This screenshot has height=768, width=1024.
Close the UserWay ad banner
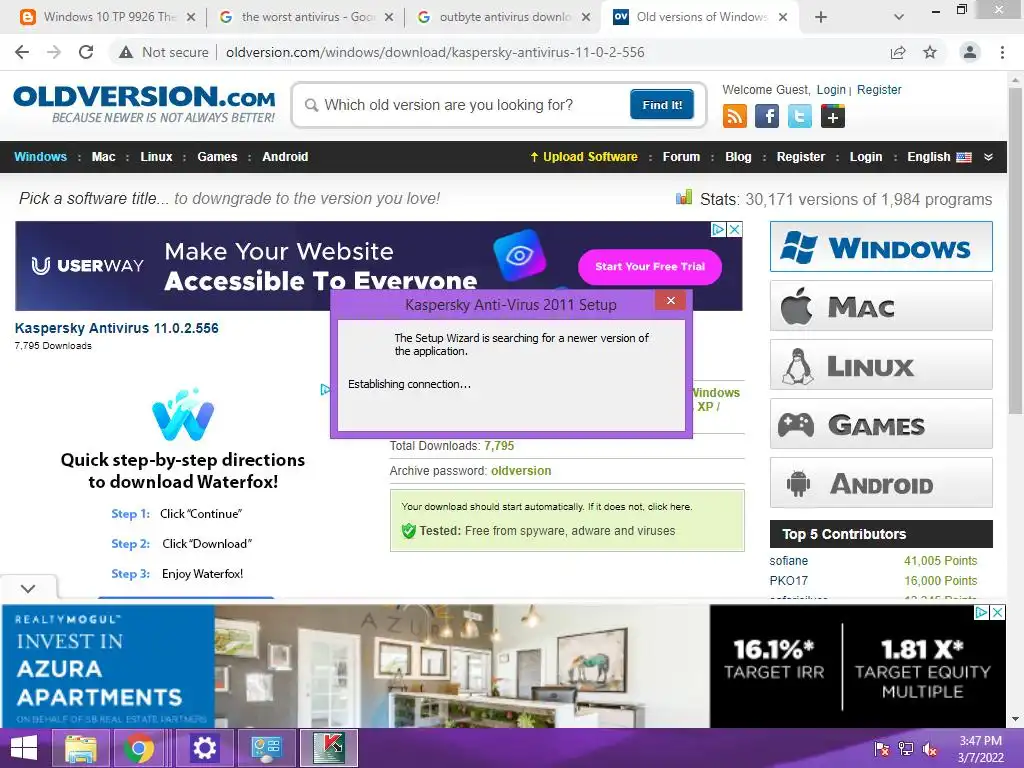click(735, 229)
